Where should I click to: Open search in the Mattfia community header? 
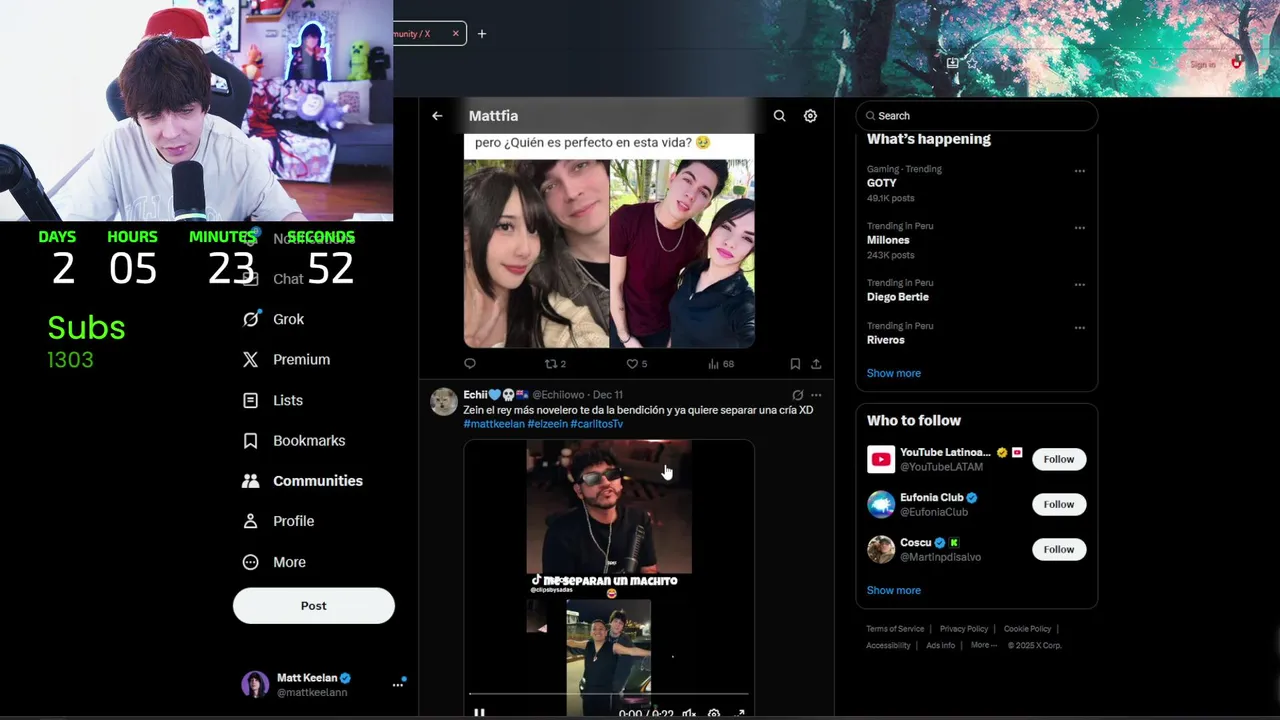(779, 116)
